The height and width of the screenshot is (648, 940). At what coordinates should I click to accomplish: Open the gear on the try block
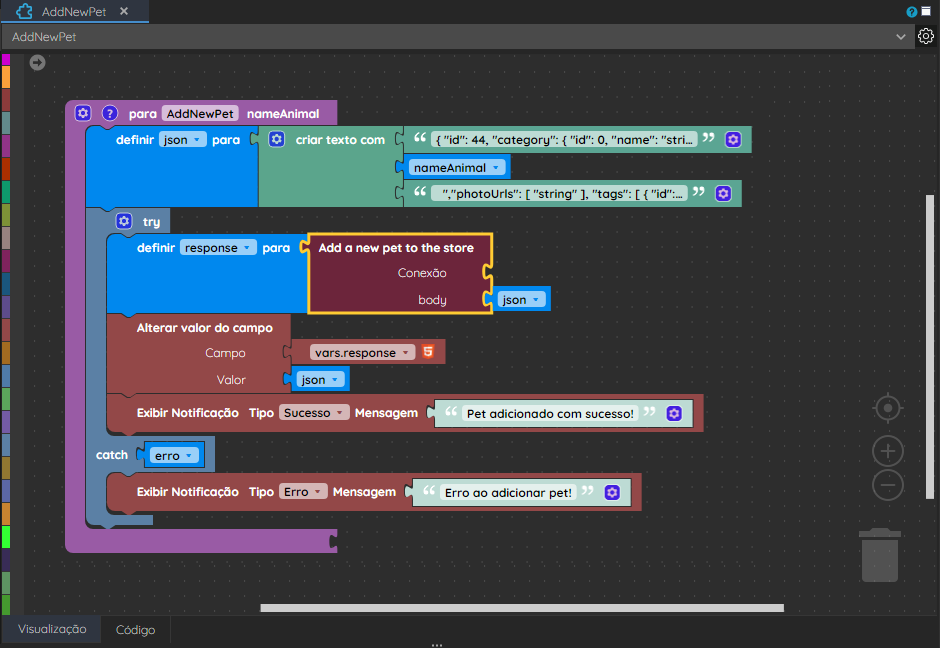(124, 221)
